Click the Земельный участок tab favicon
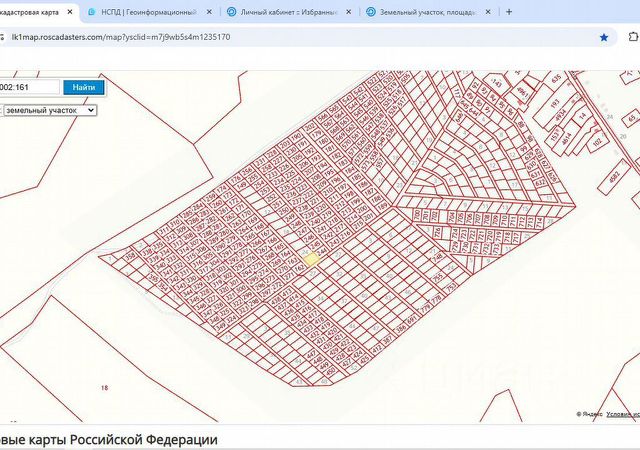This screenshot has width=640, height=450. point(371,12)
